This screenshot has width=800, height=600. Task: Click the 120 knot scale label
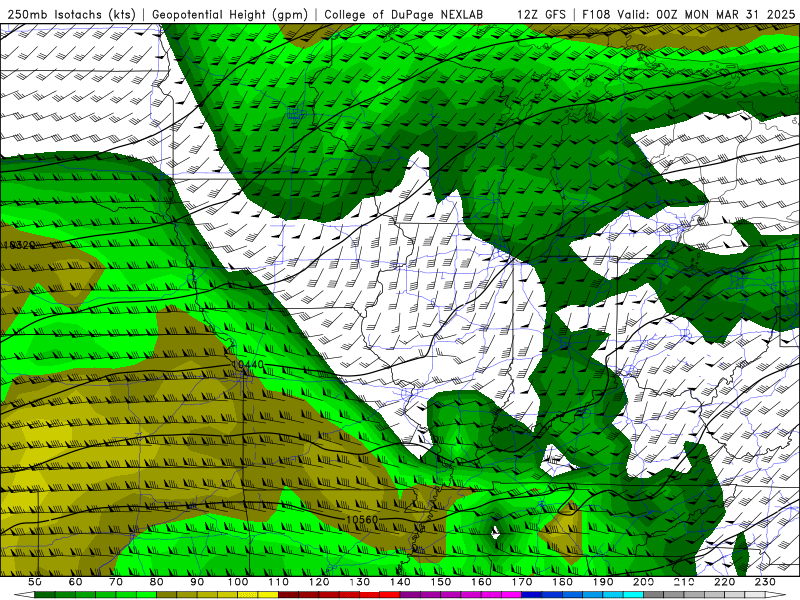pos(319,582)
